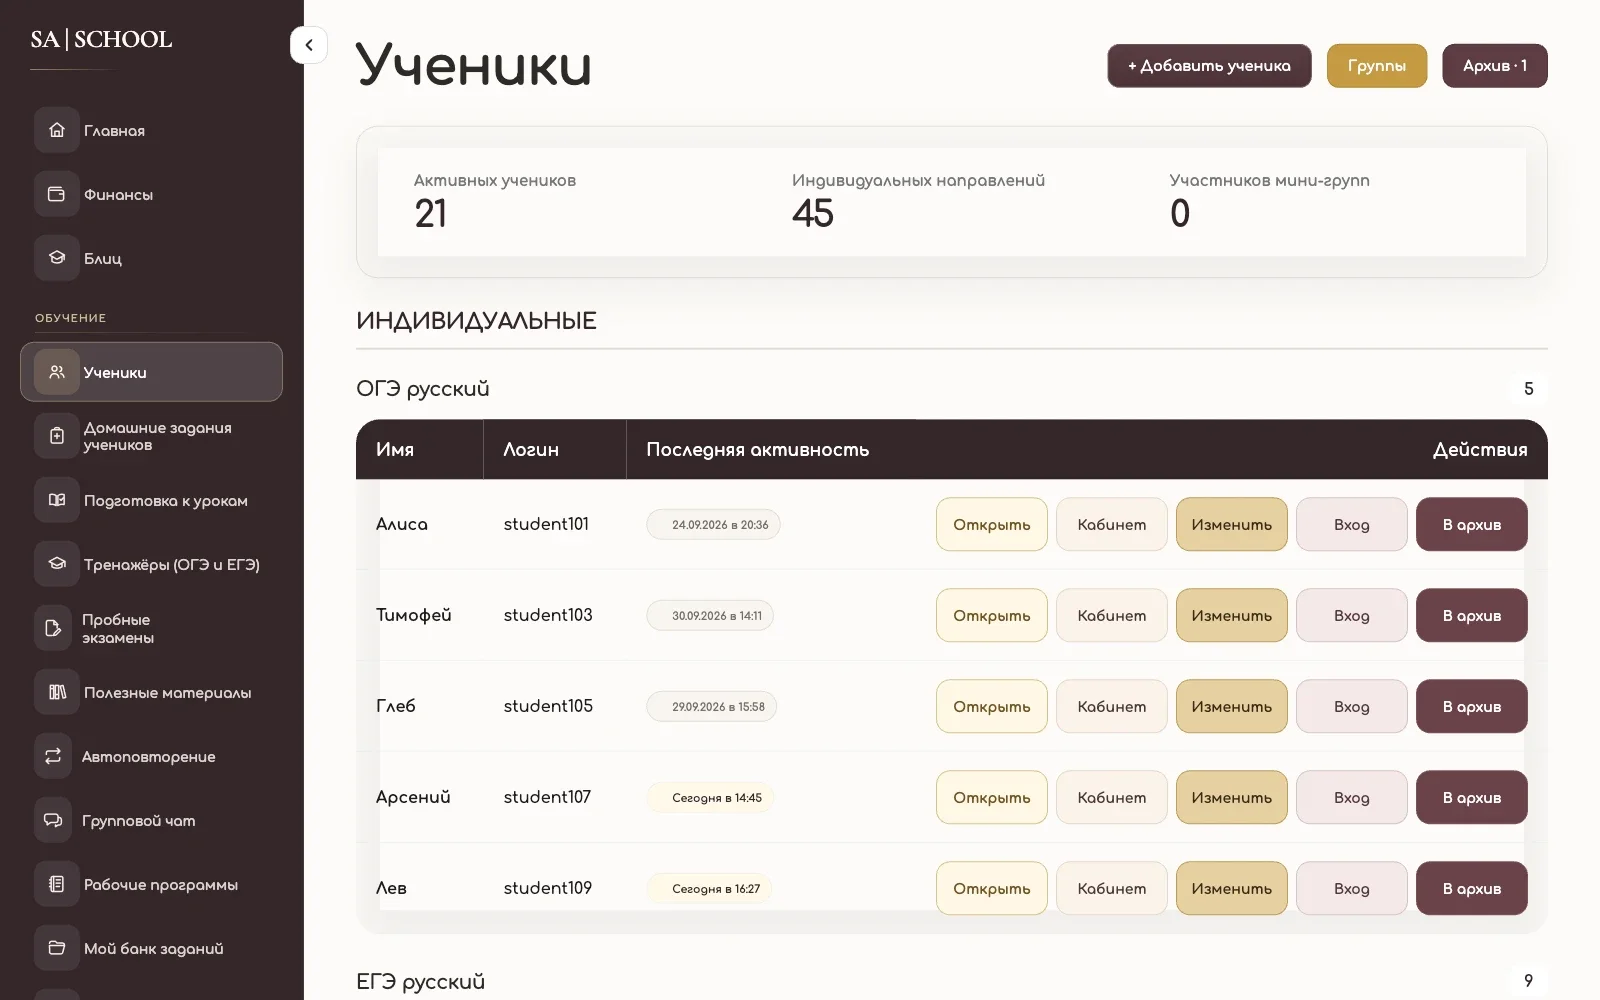Click the Пробные экзамены document icon

pyautogui.click(x=54, y=628)
